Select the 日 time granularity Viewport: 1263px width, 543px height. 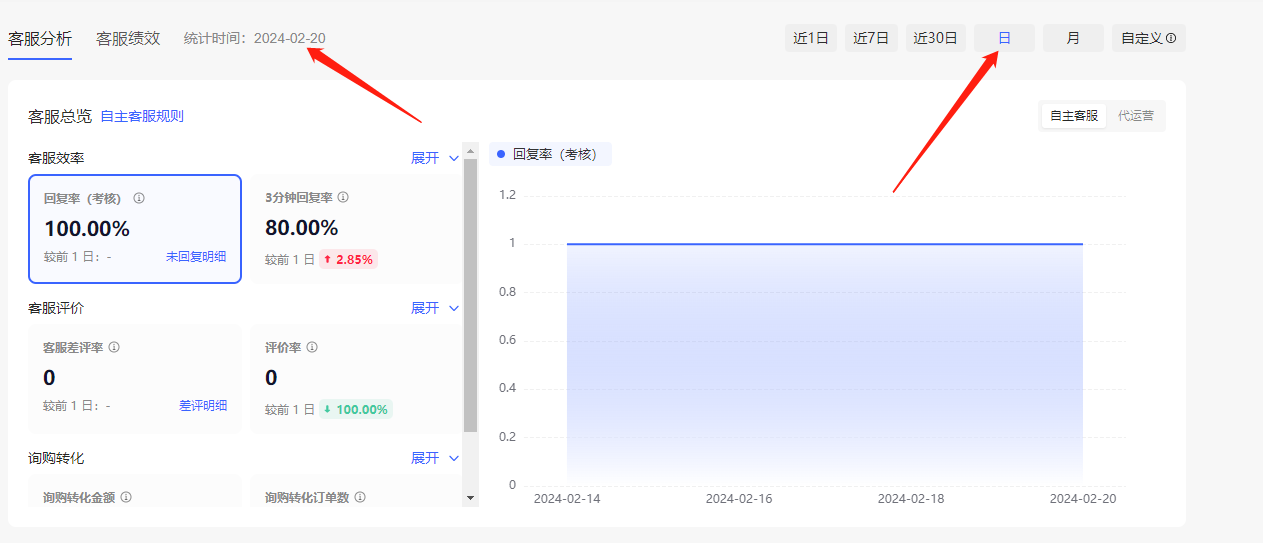[1004, 38]
